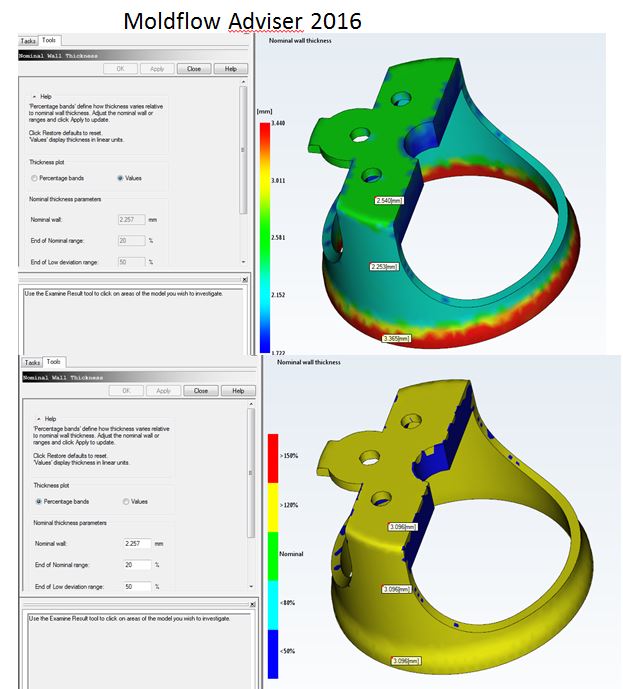This screenshot has height=689, width=623.
Task: Click End of Nominal range field in upper panel
Action: click(x=131, y=241)
